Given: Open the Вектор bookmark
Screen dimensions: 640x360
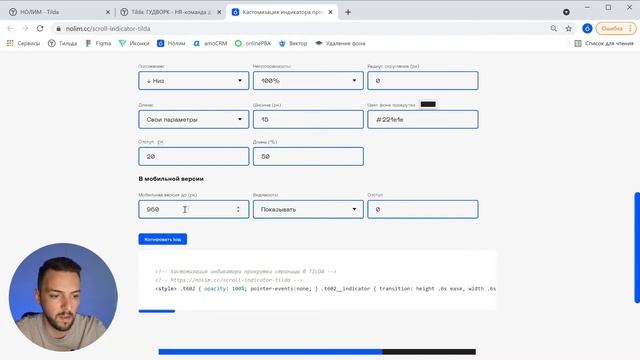Looking at the screenshot, I should 293,43.
